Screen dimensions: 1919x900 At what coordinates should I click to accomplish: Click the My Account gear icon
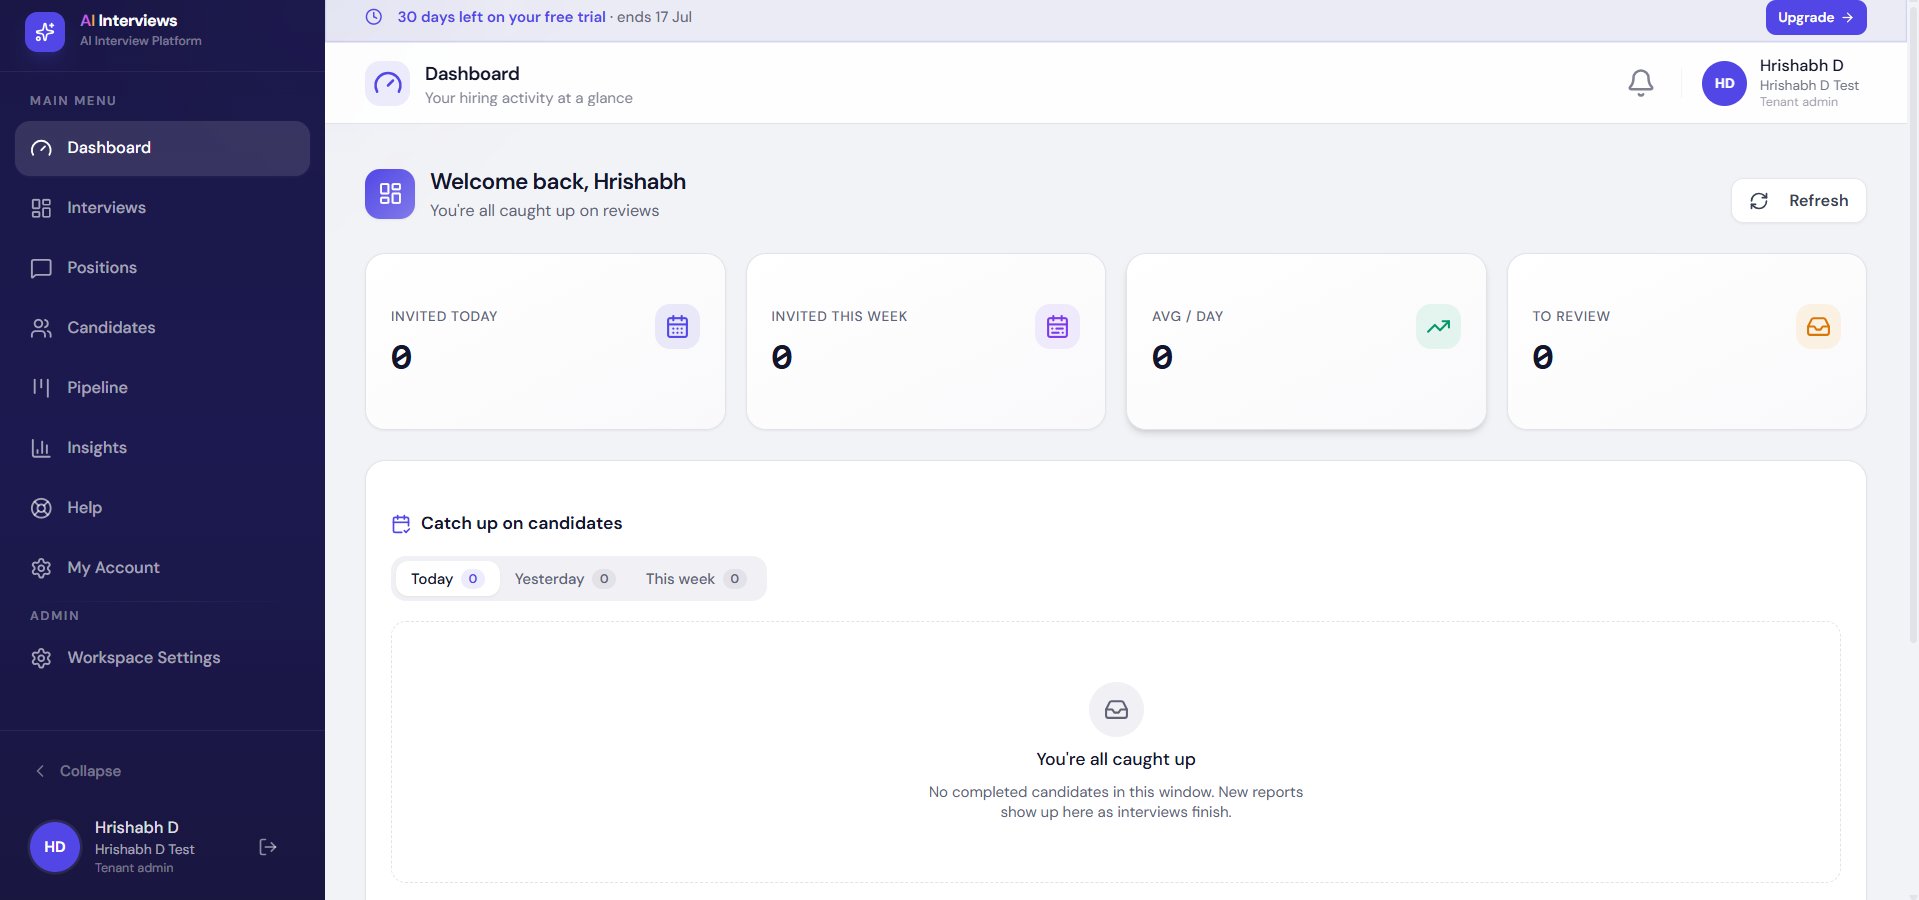pyautogui.click(x=41, y=568)
